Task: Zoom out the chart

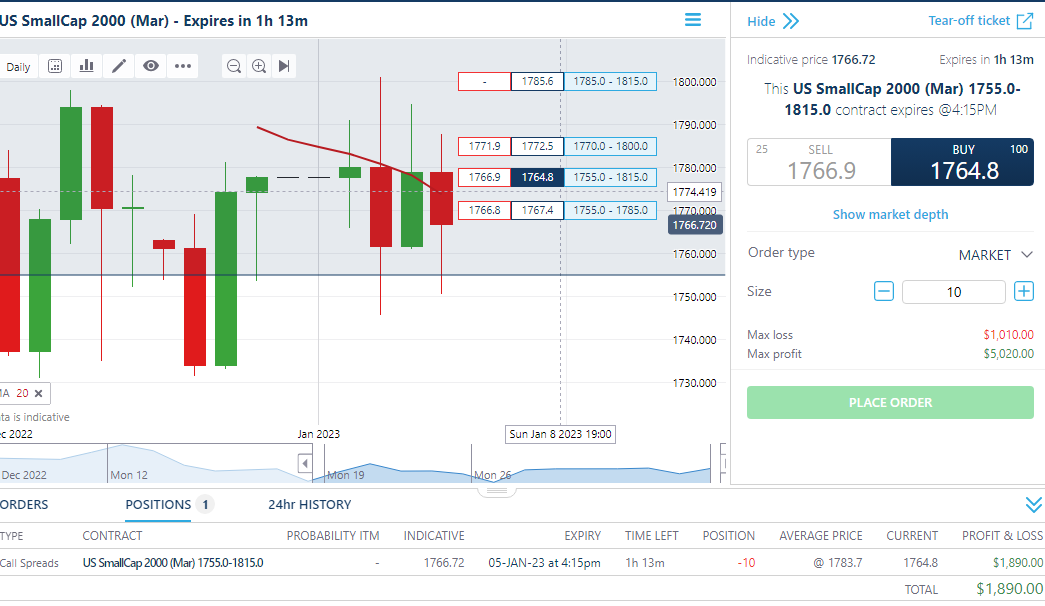Action: (234, 66)
